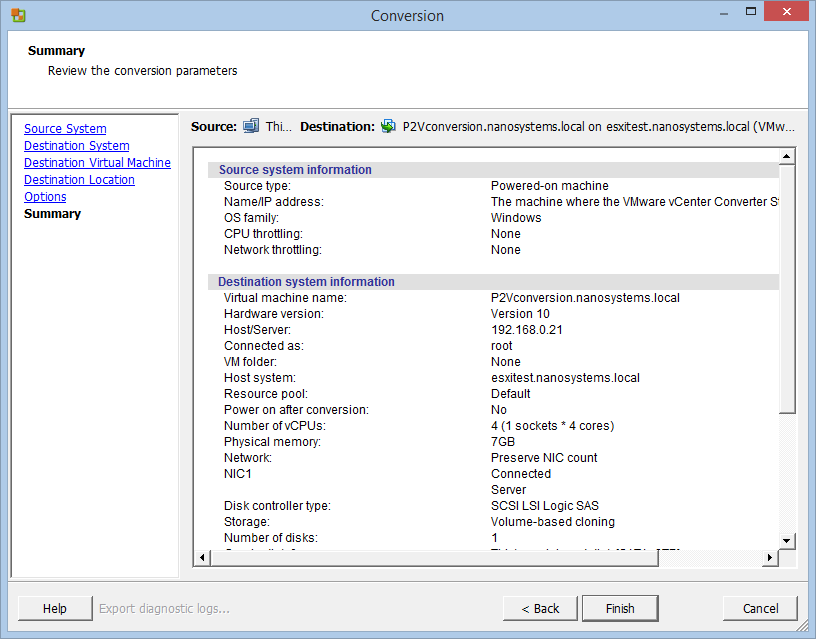Click the Source computer icon
Screen dimensions: 816x639
click(x=251, y=126)
